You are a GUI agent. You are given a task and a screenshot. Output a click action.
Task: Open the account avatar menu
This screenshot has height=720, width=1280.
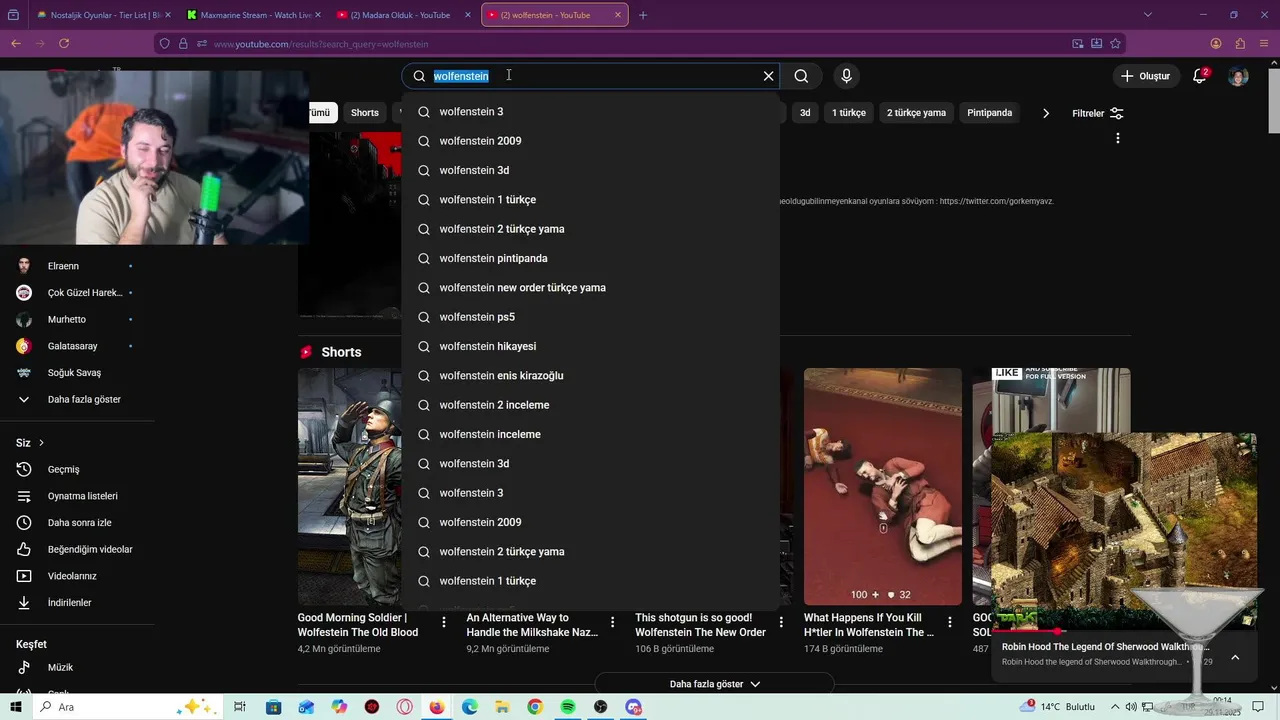click(x=1238, y=76)
